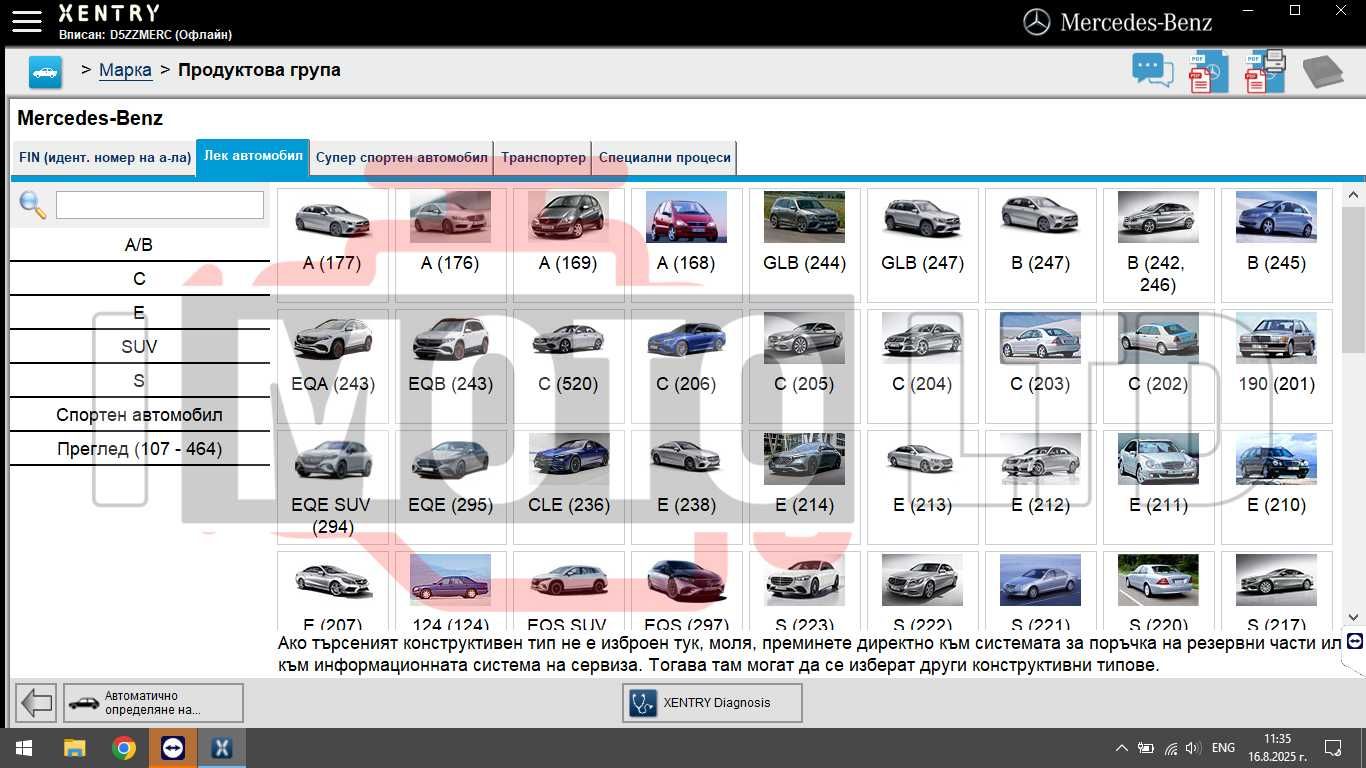Select FIN (идент. номер на а-ла) tab
1366x768 pixels.
104,158
